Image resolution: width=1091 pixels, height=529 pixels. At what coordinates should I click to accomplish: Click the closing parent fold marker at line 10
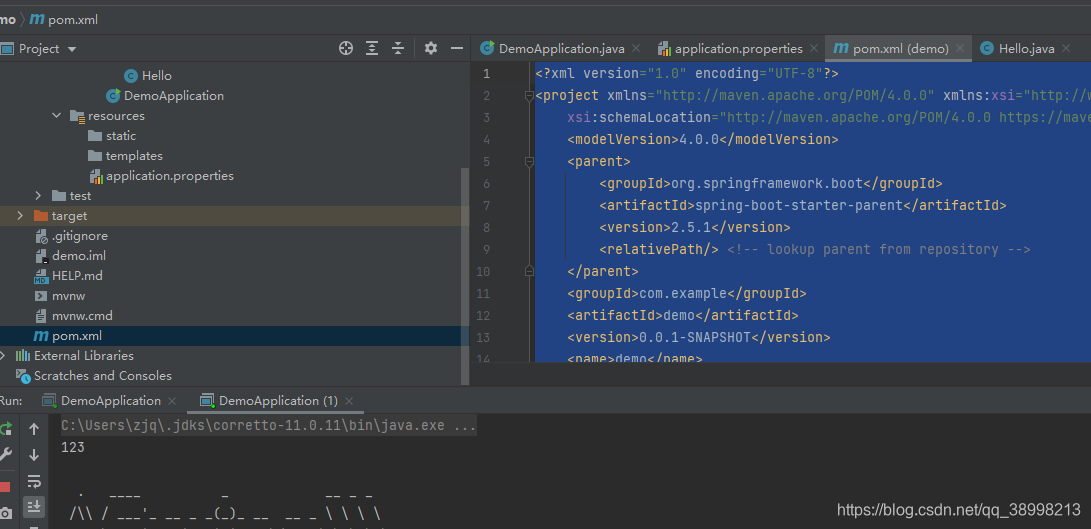pos(529,271)
